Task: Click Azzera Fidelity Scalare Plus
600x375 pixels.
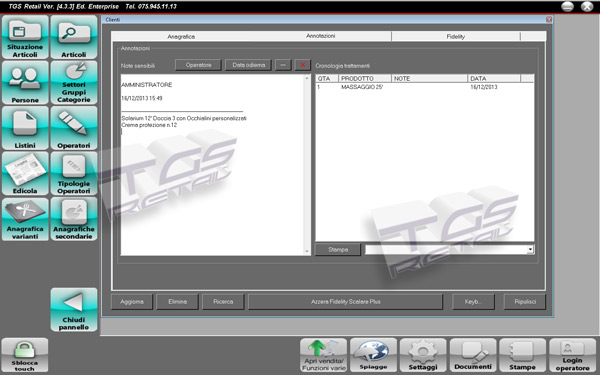Action: click(x=346, y=302)
